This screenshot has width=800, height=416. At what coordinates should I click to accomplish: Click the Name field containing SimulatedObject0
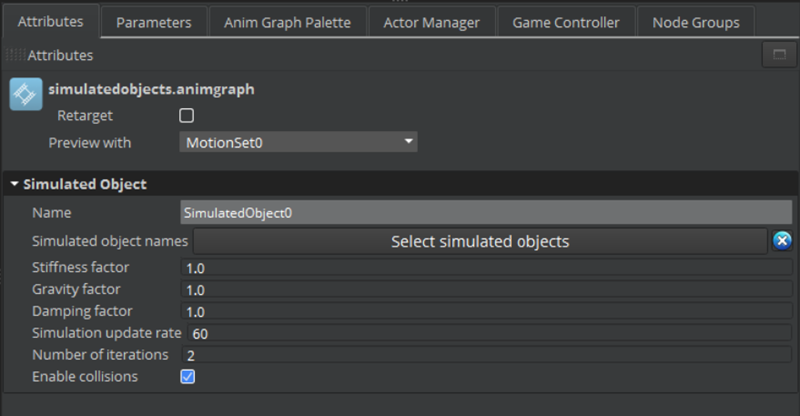(x=486, y=212)
